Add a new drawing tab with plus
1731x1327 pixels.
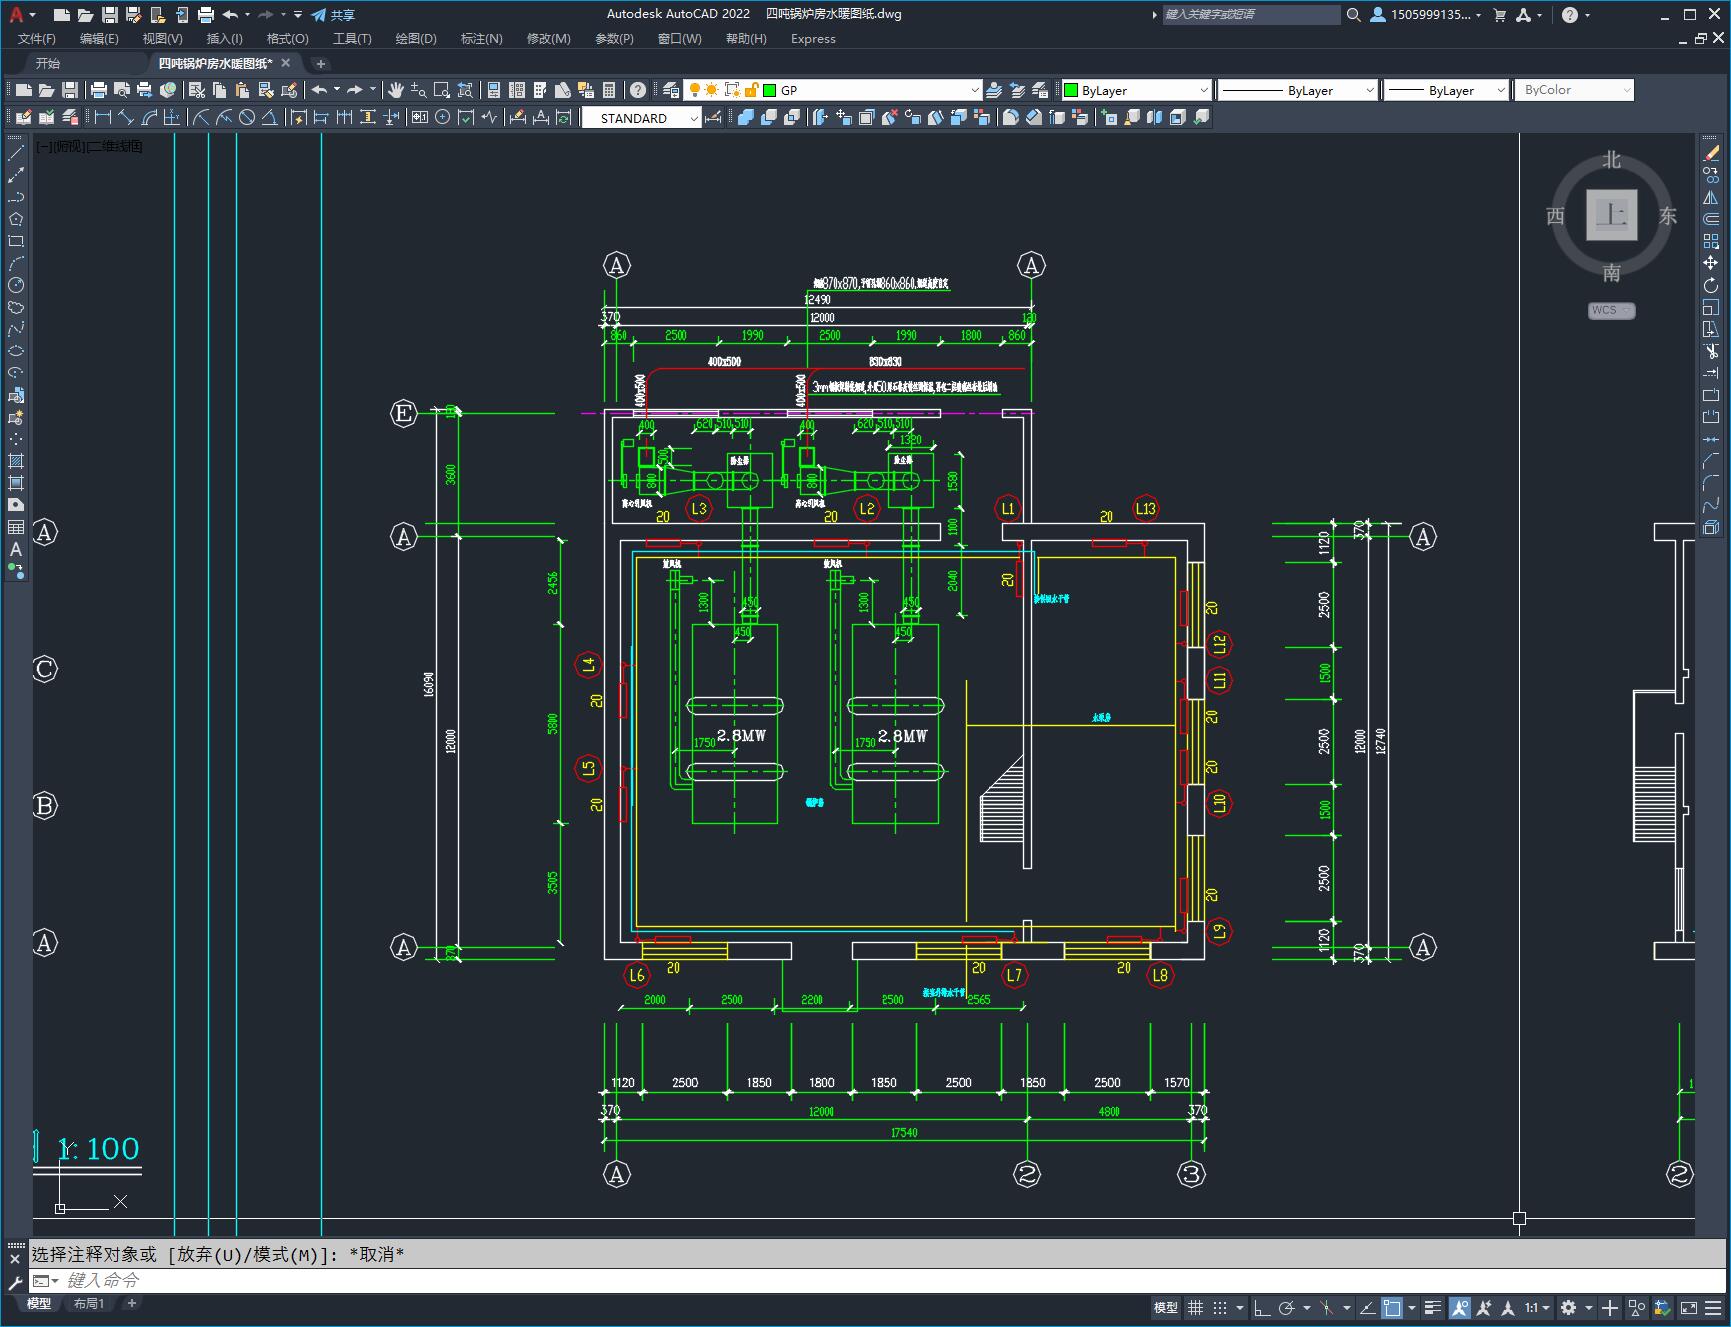[x=320, y=64]
